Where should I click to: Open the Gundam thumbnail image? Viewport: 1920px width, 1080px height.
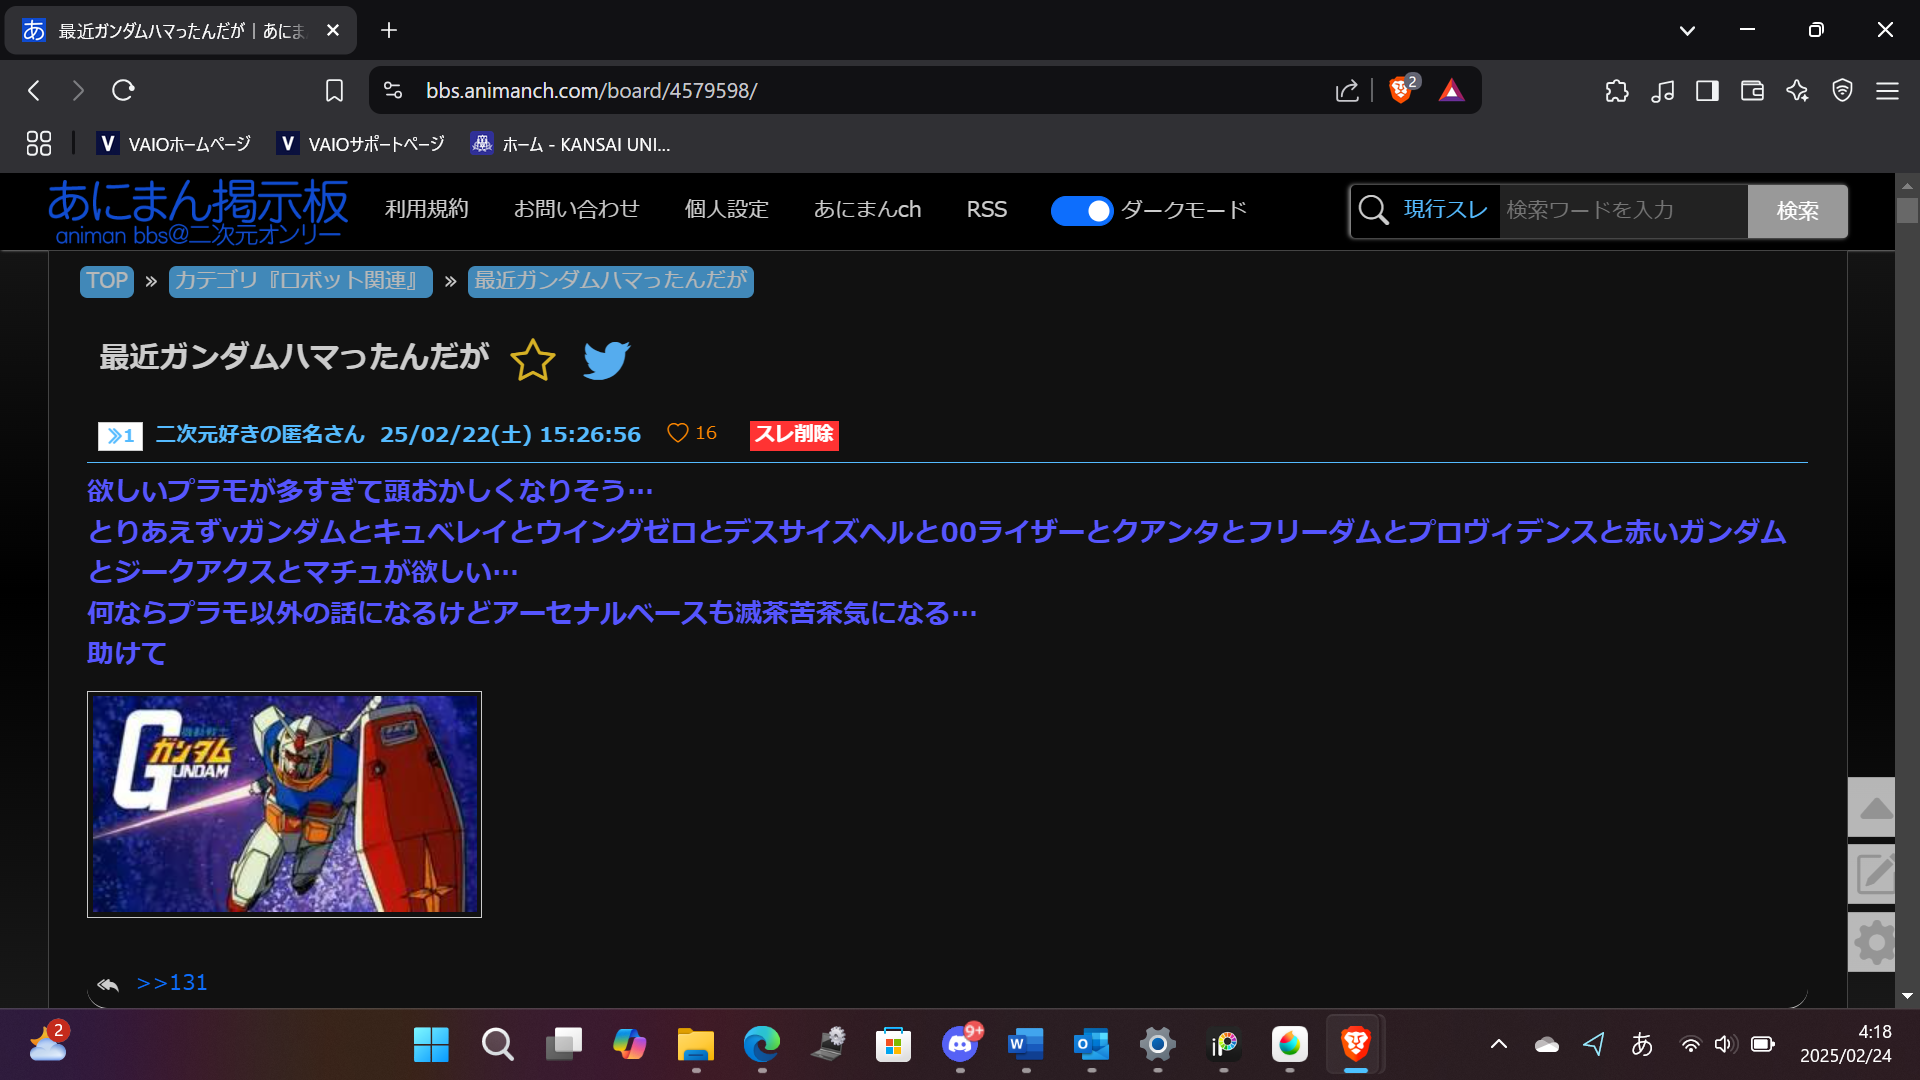pyautogui.click(x=284, y=804)
